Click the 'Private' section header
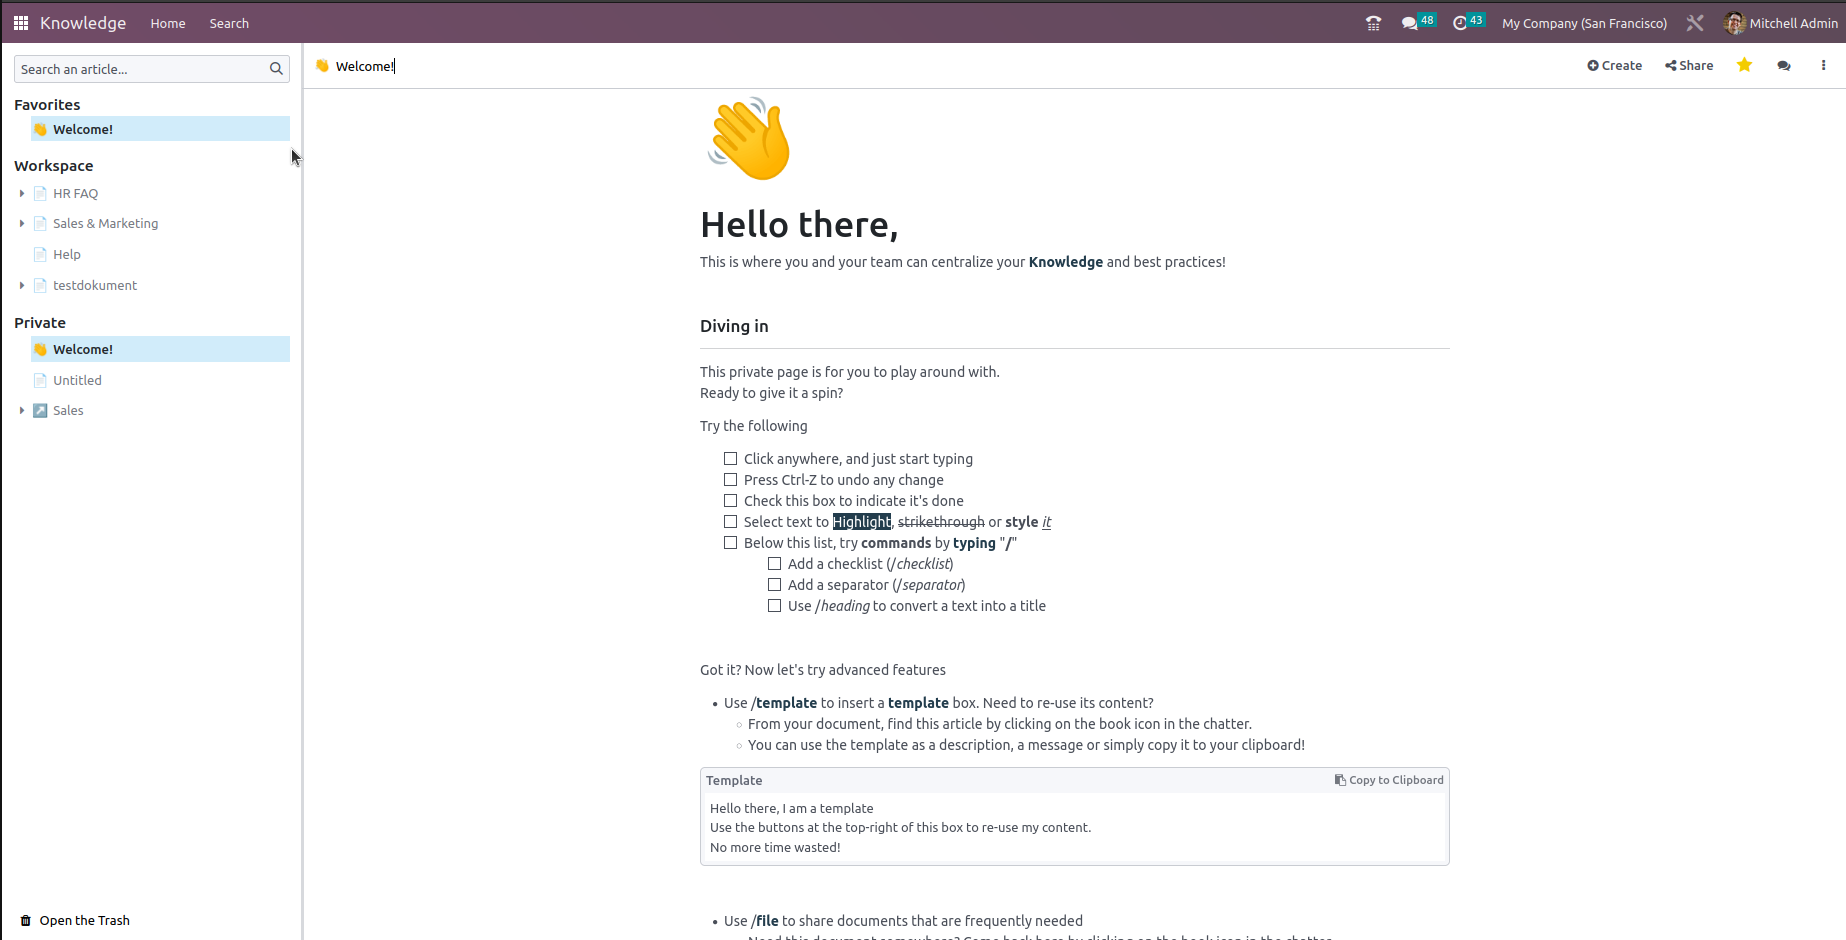Screen dimensions: 1846x940 point(40,323)
